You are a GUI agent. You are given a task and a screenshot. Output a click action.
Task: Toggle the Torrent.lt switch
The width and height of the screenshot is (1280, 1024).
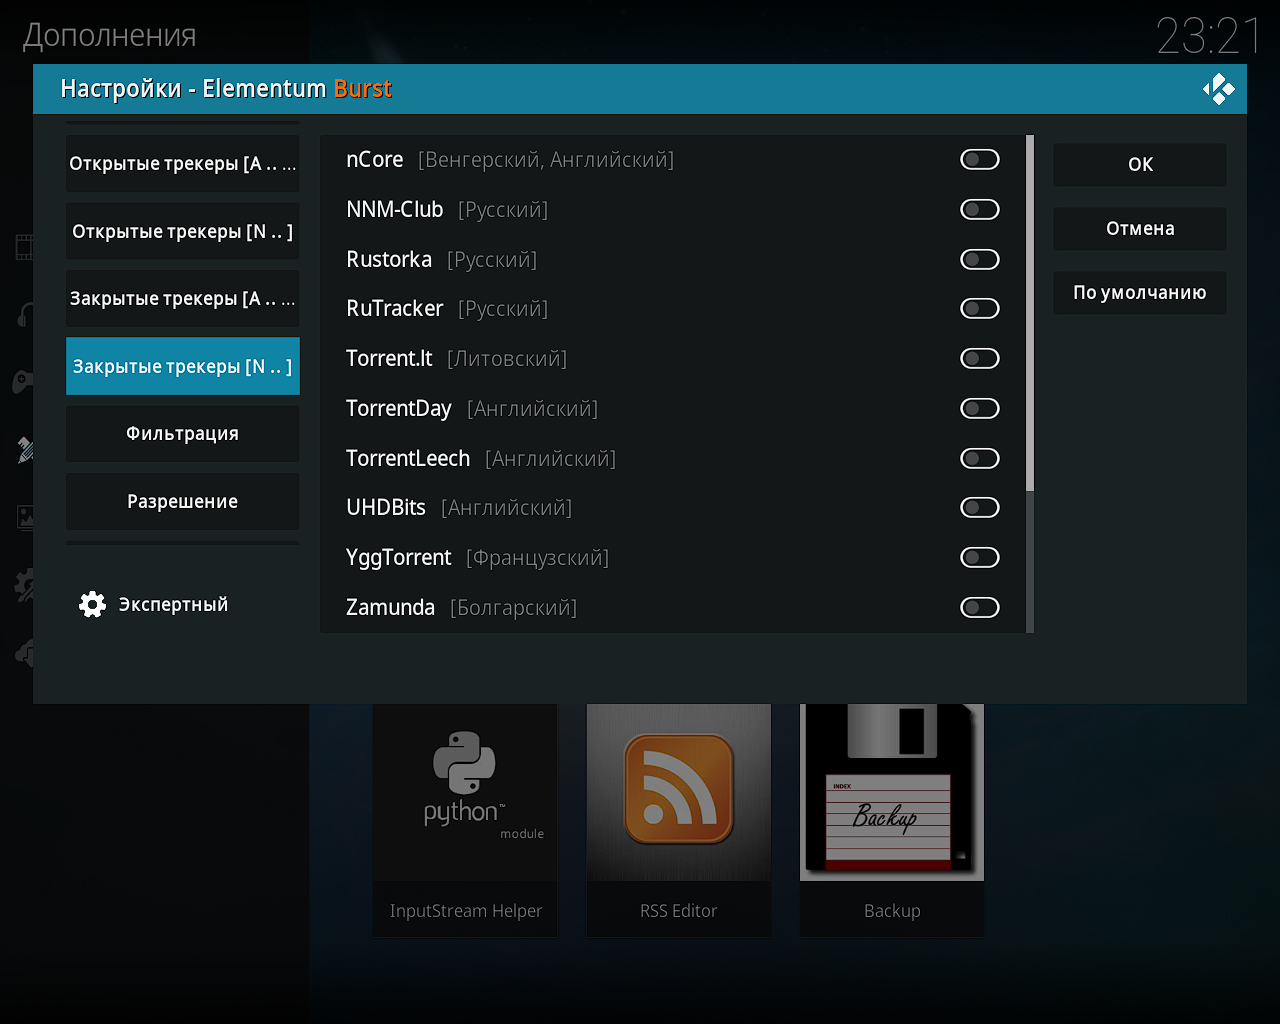point(980,358)
